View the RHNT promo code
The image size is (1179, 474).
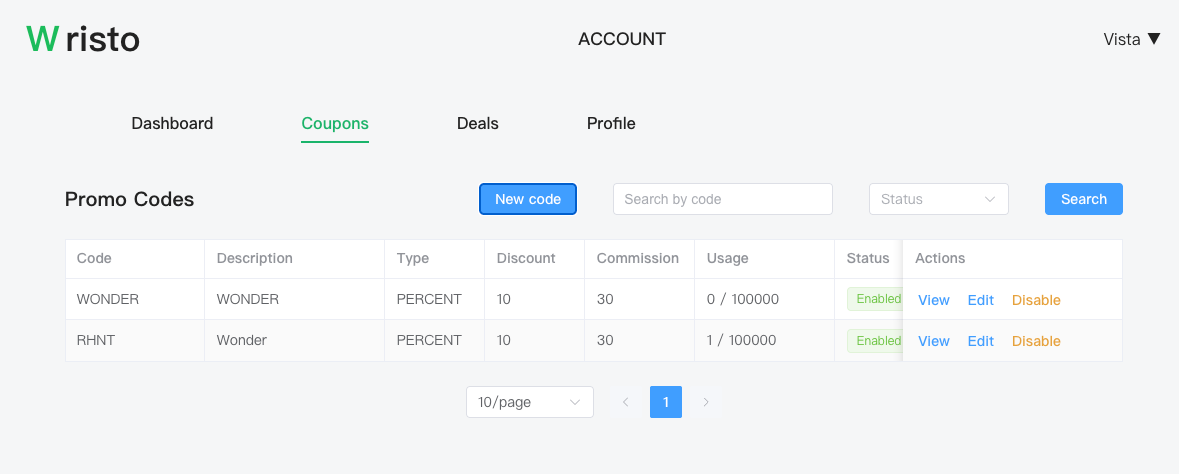[x=933, y=341]
